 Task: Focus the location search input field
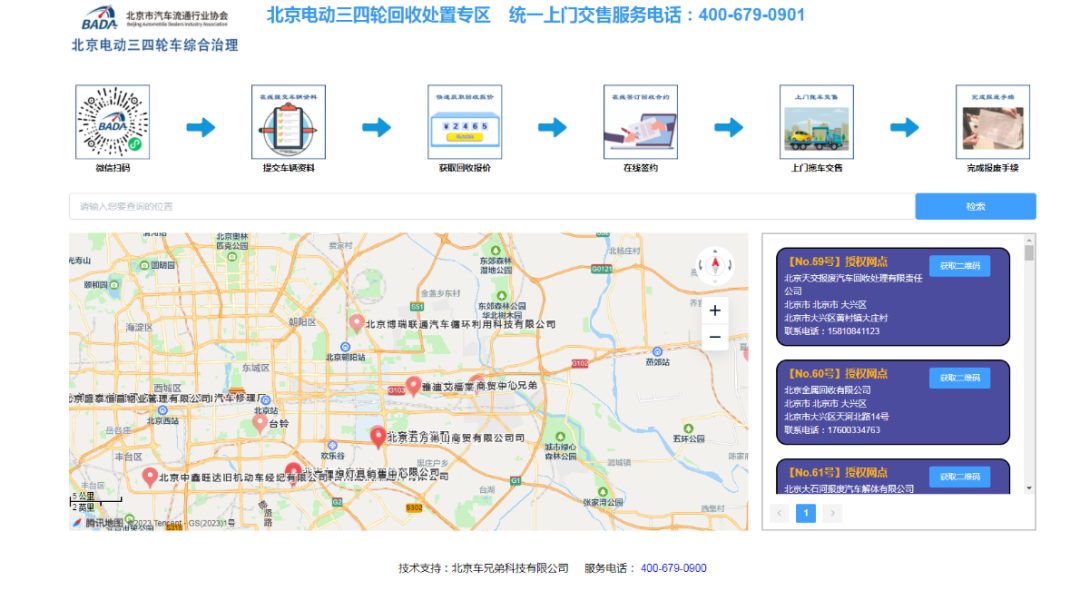click(492, 207)
